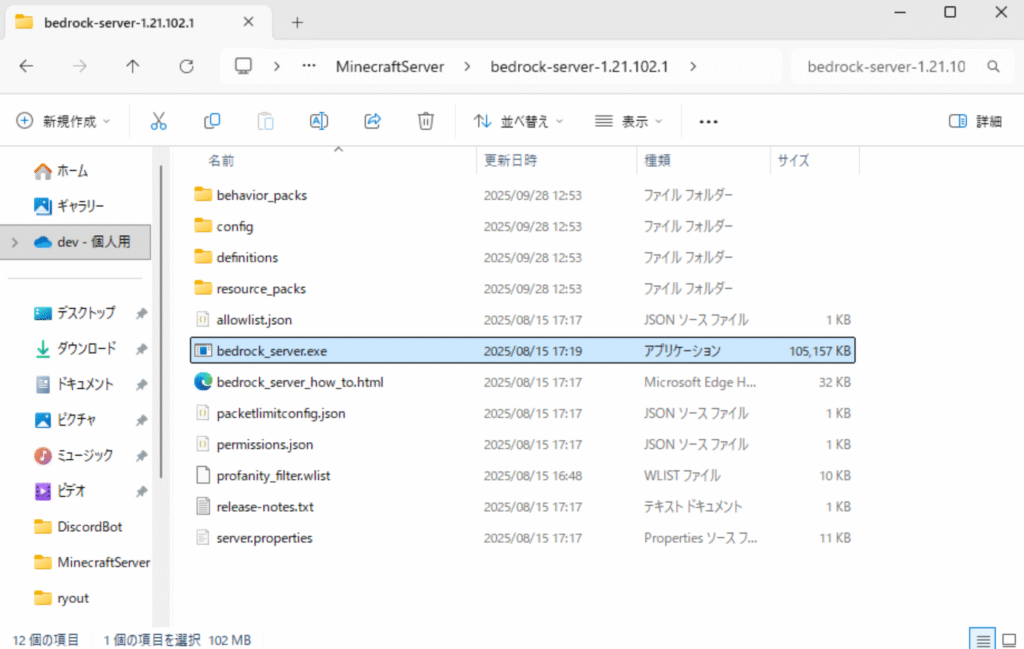
Task: Click the Copy icon in toolbar
Action: pyautogui.click(x=212, y=121)
